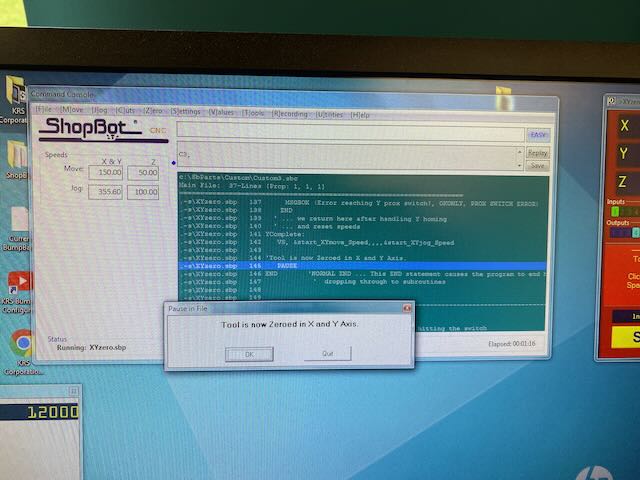The width and height of the screenshot is (640, 480).
Task: Open the [H]elp menu
Action: 360,115
